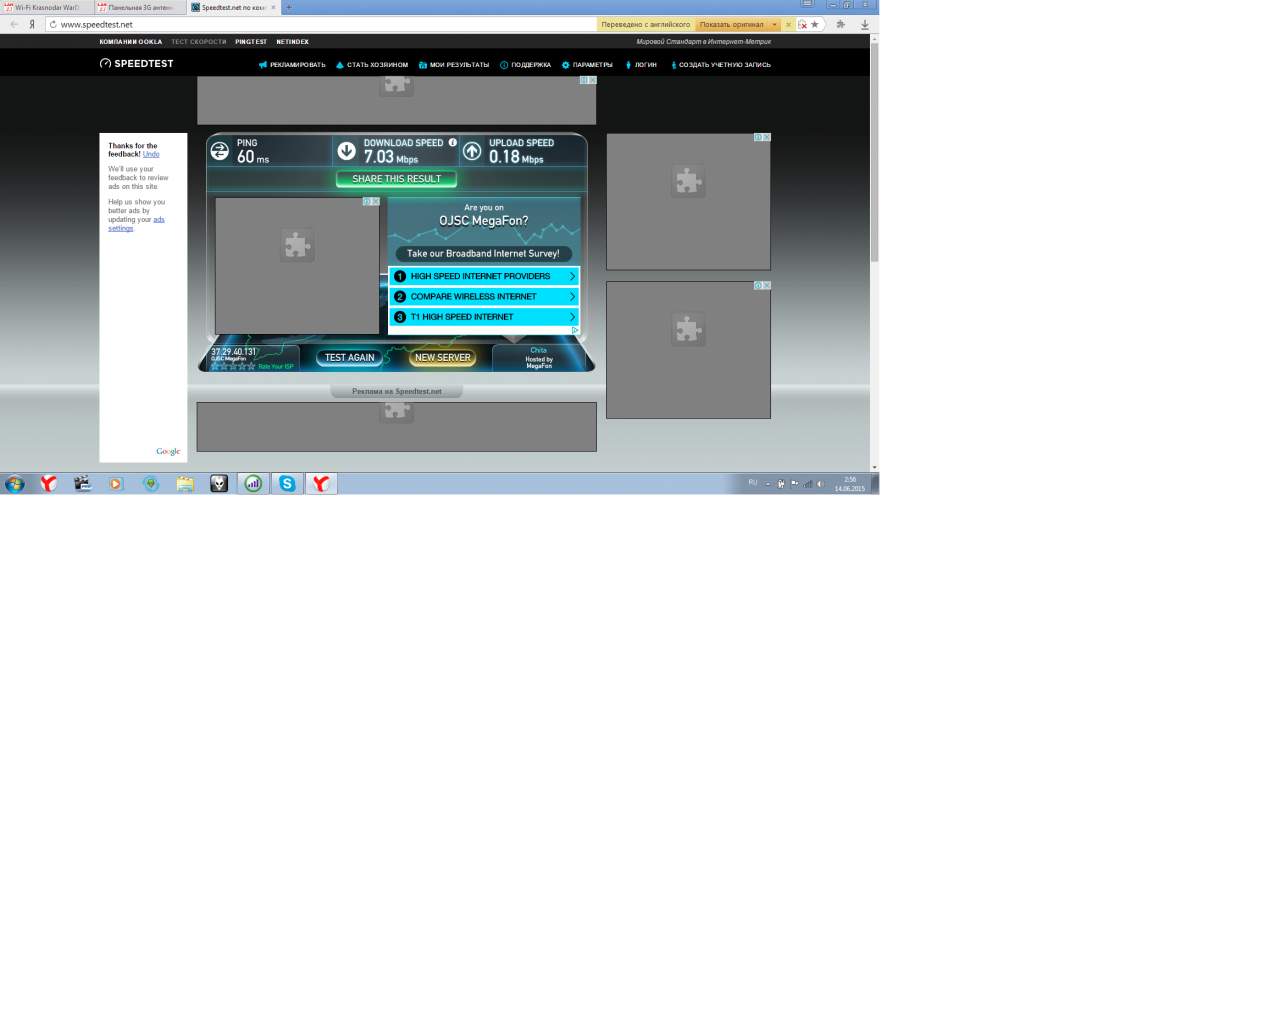Expand the translation options dropdown arrow
The image size is (1264, 1024).
[x=774, y=24]
